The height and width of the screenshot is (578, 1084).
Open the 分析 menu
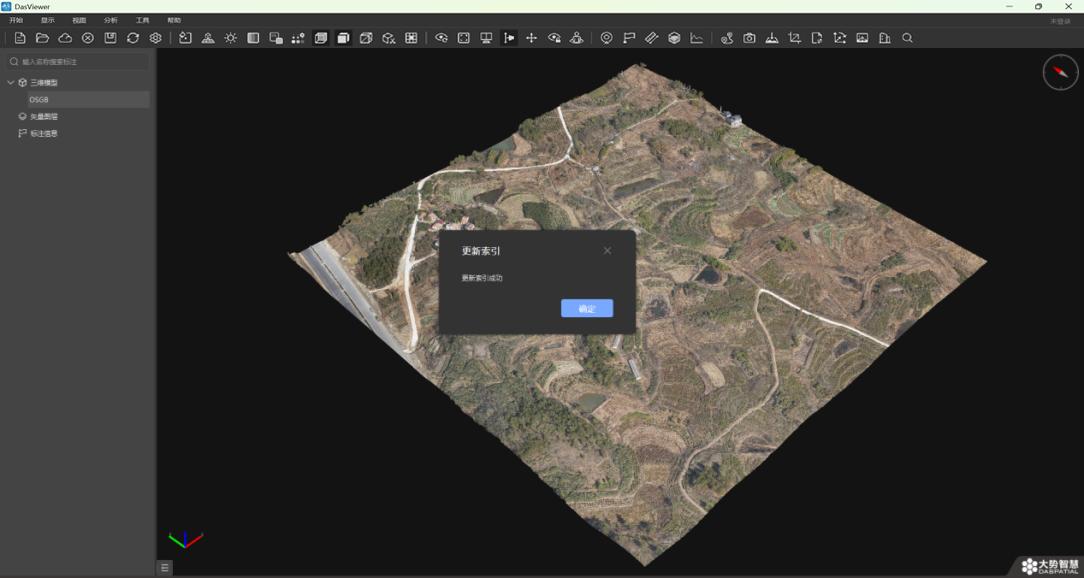point(111,21)
